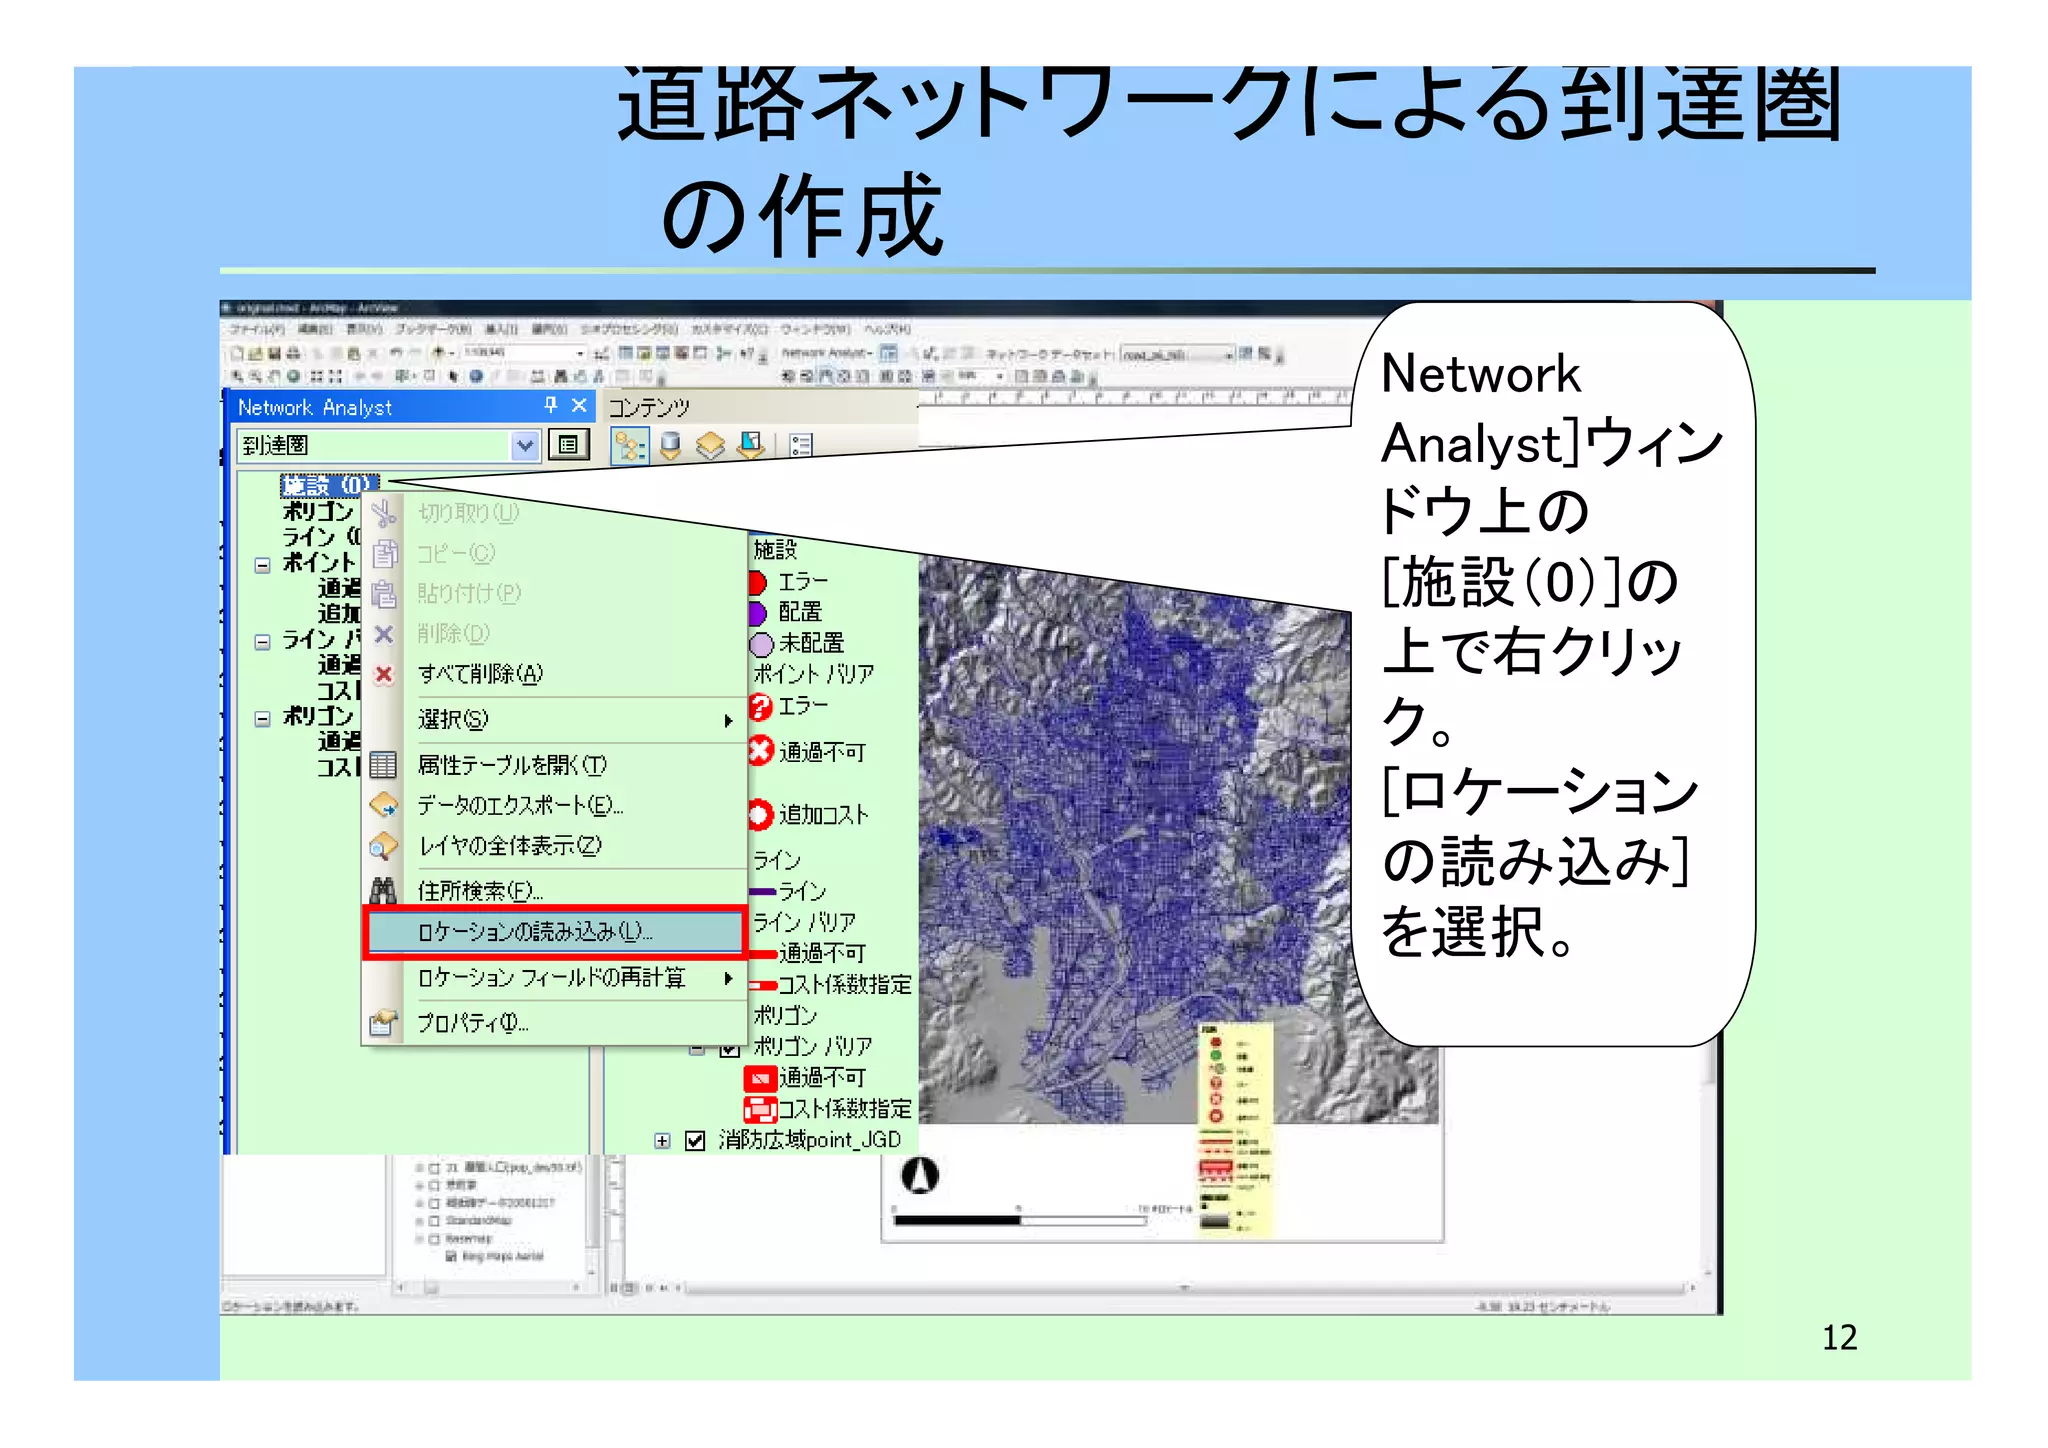Screen dimensions: 2048x1448
Task: Choose データのエクスポート (Export Data) entry
Action: point(555,805)
